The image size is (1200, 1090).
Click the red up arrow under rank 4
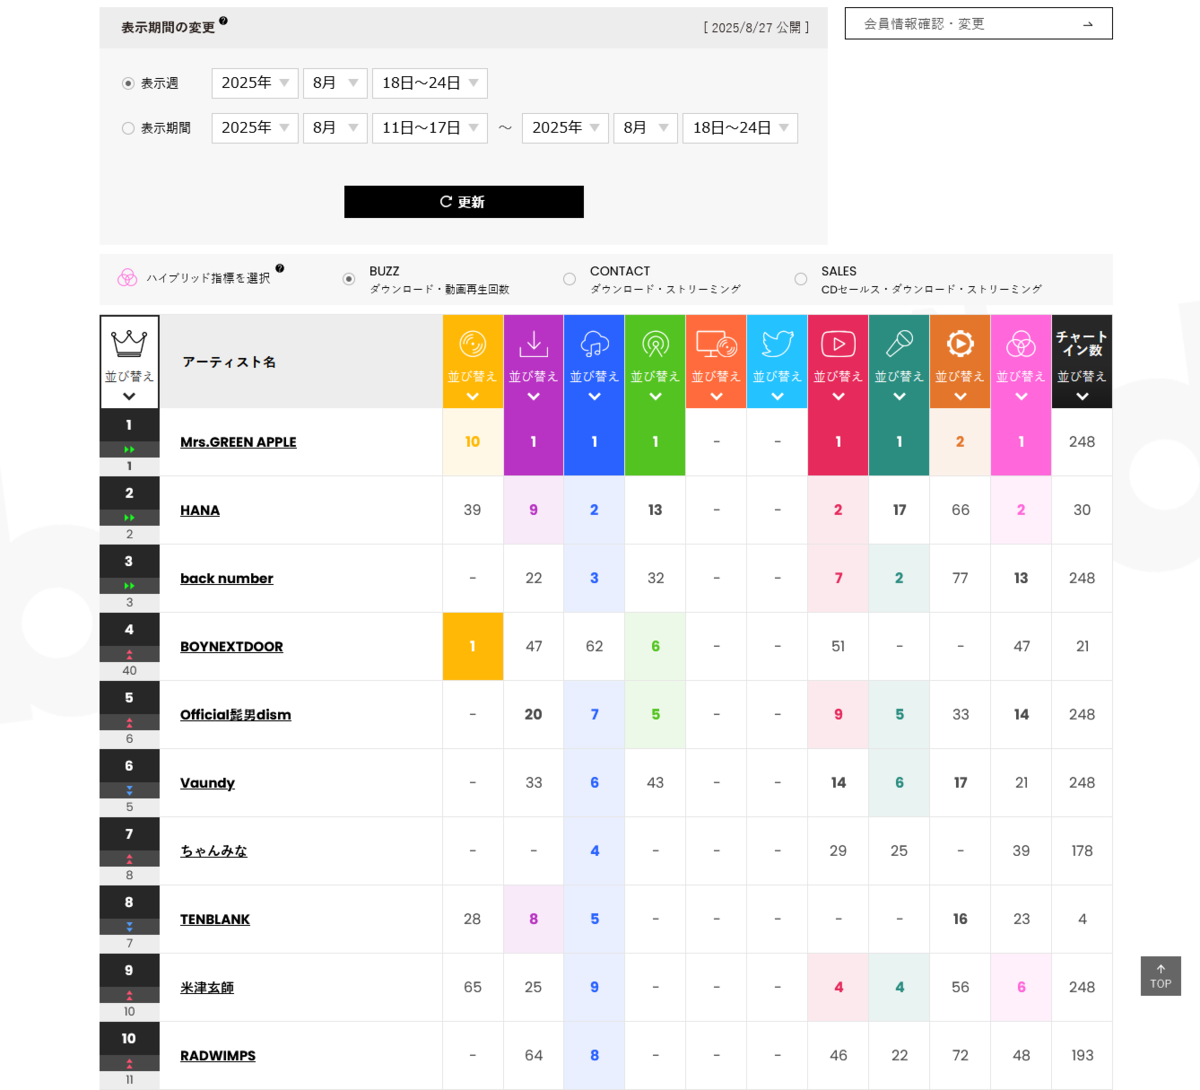[129, 654]
